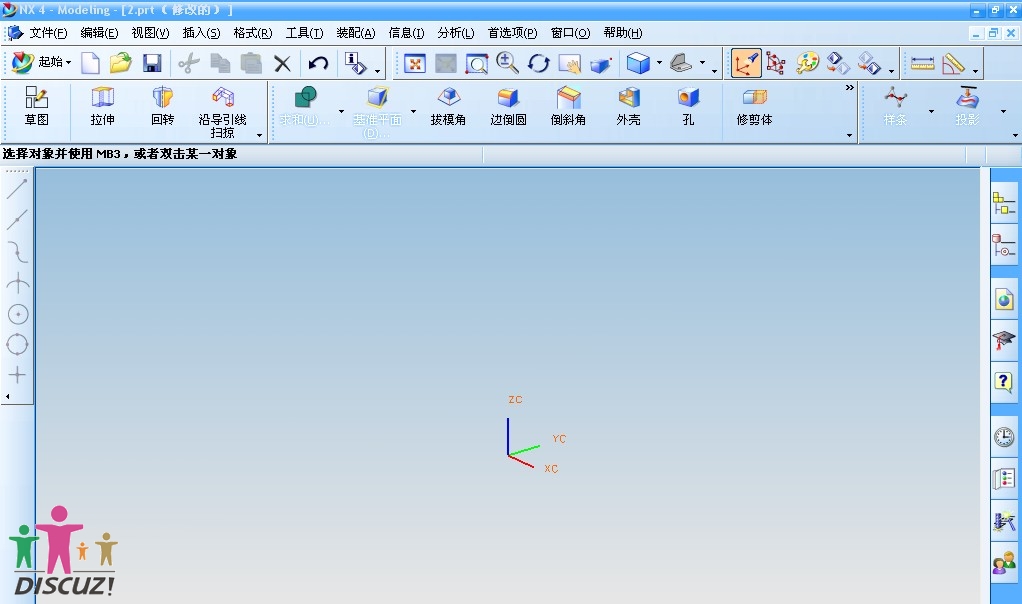Select the 拔模角 (Draft) tool
This screenshot has height=604, width=1022.
(448, 106)
